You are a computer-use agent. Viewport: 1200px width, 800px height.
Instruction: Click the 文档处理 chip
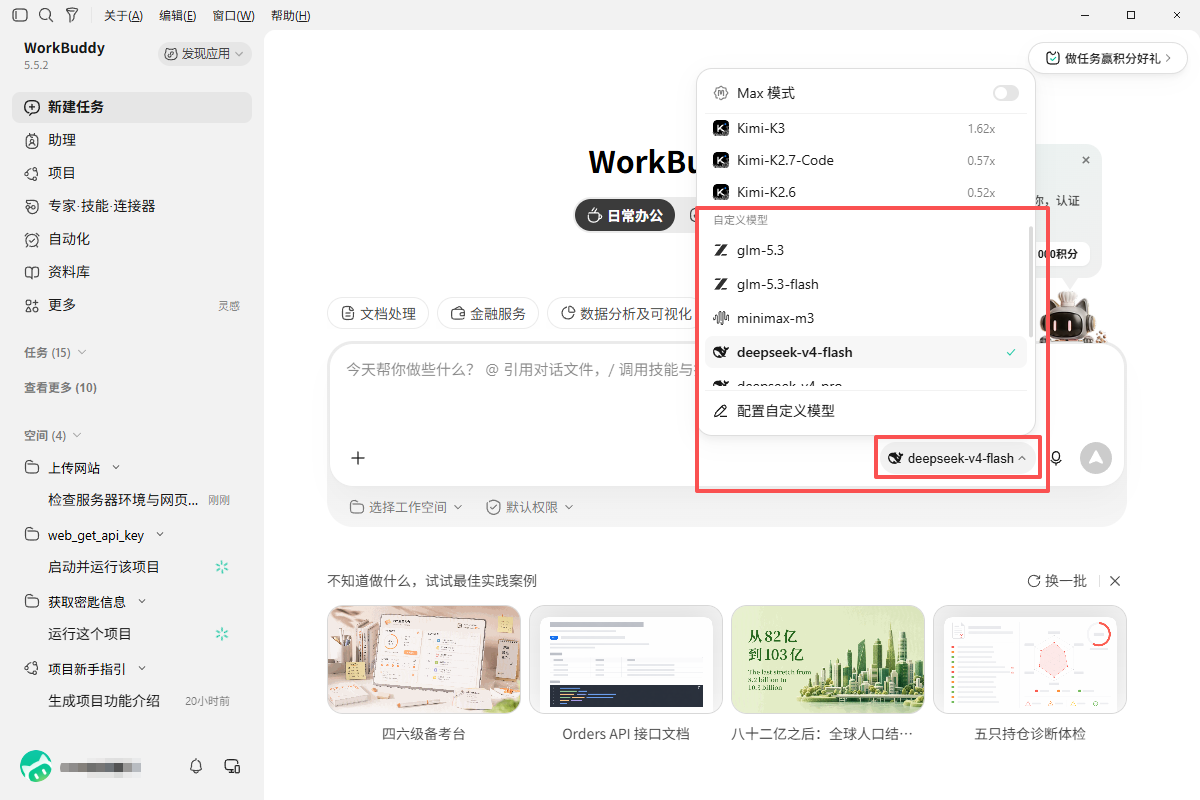tap(378, 313)
